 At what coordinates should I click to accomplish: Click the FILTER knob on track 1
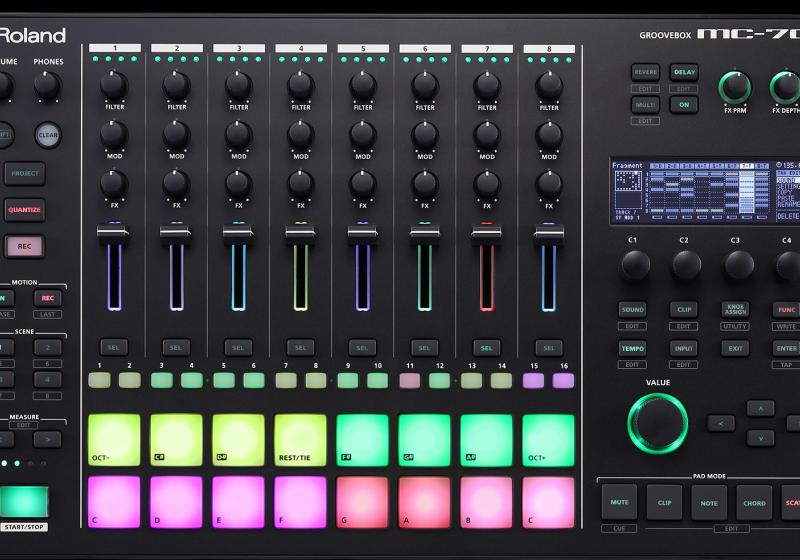coord(114,85)
